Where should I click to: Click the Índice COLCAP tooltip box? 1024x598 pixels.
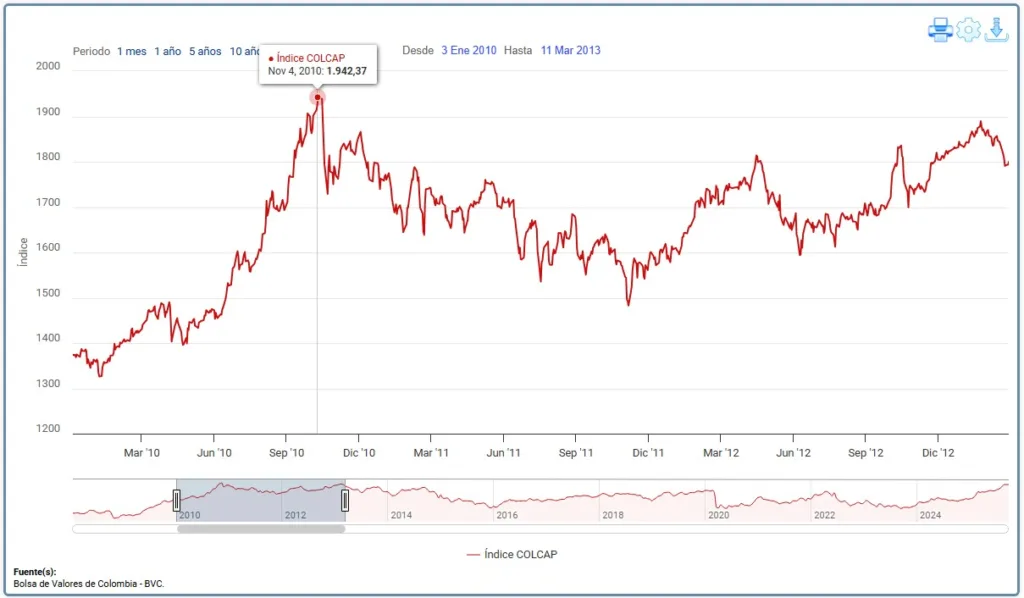[318, 64]
